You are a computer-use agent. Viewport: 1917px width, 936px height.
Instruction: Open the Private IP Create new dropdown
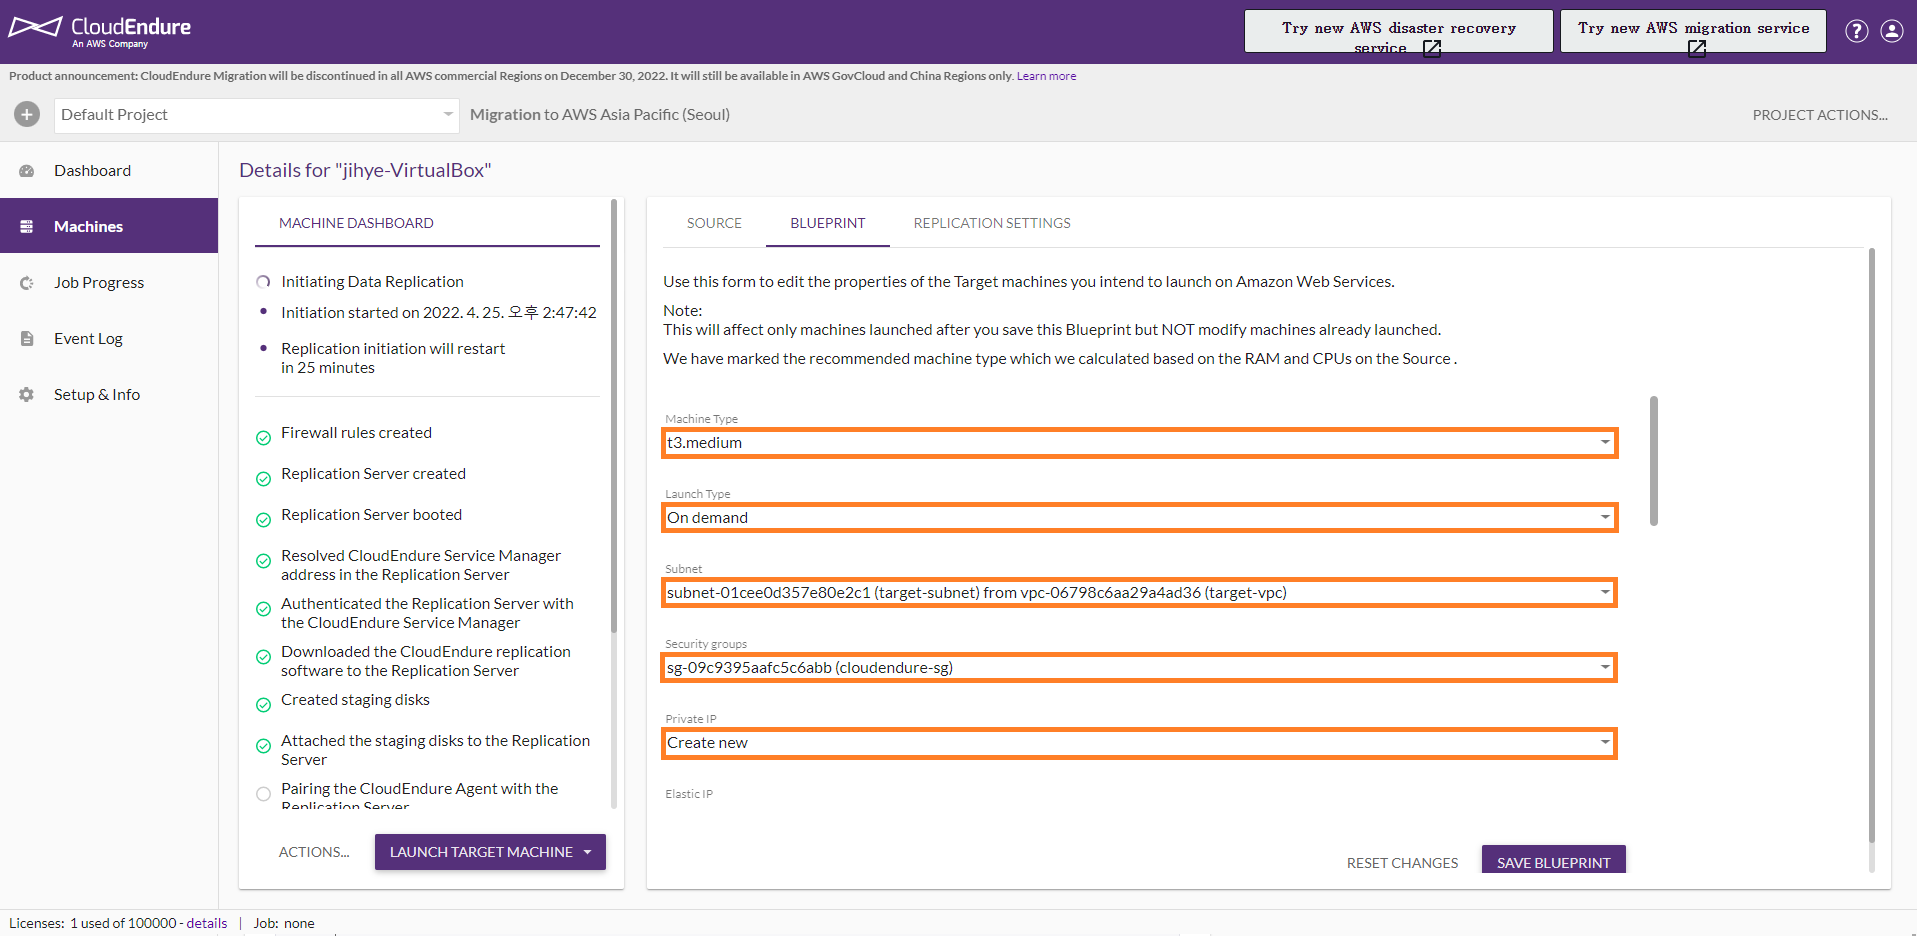click(x=1139, y=743)
